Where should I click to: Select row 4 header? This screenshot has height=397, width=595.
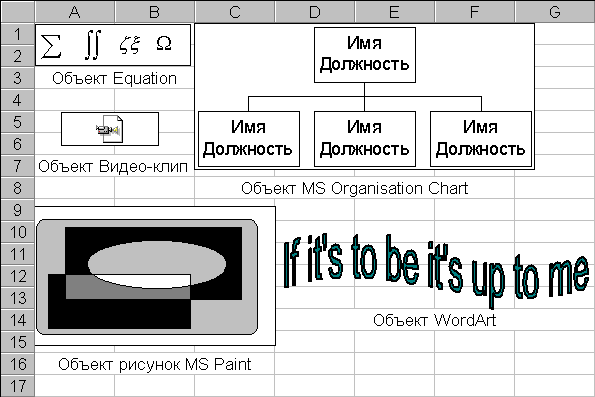17,100
